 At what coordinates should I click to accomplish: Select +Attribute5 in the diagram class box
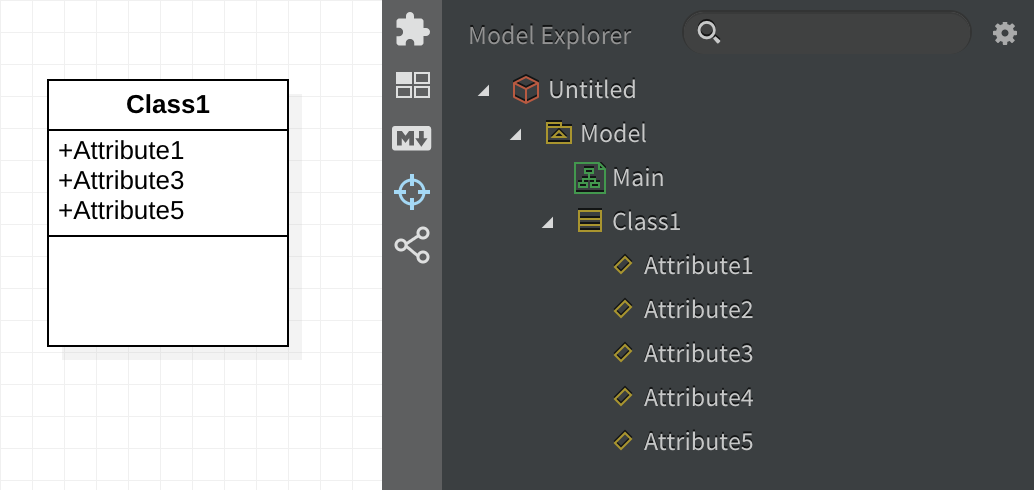pyautogui.click(x=121, y=210)
